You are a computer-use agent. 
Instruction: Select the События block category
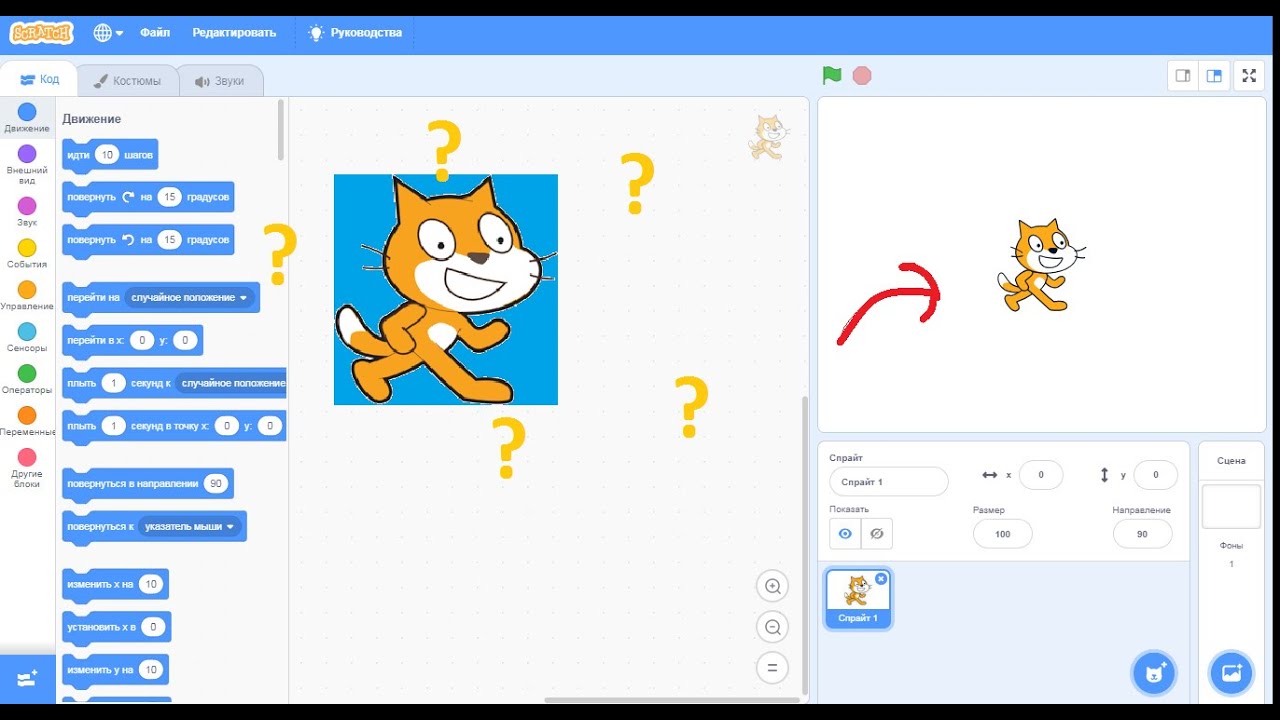(27, 254)
